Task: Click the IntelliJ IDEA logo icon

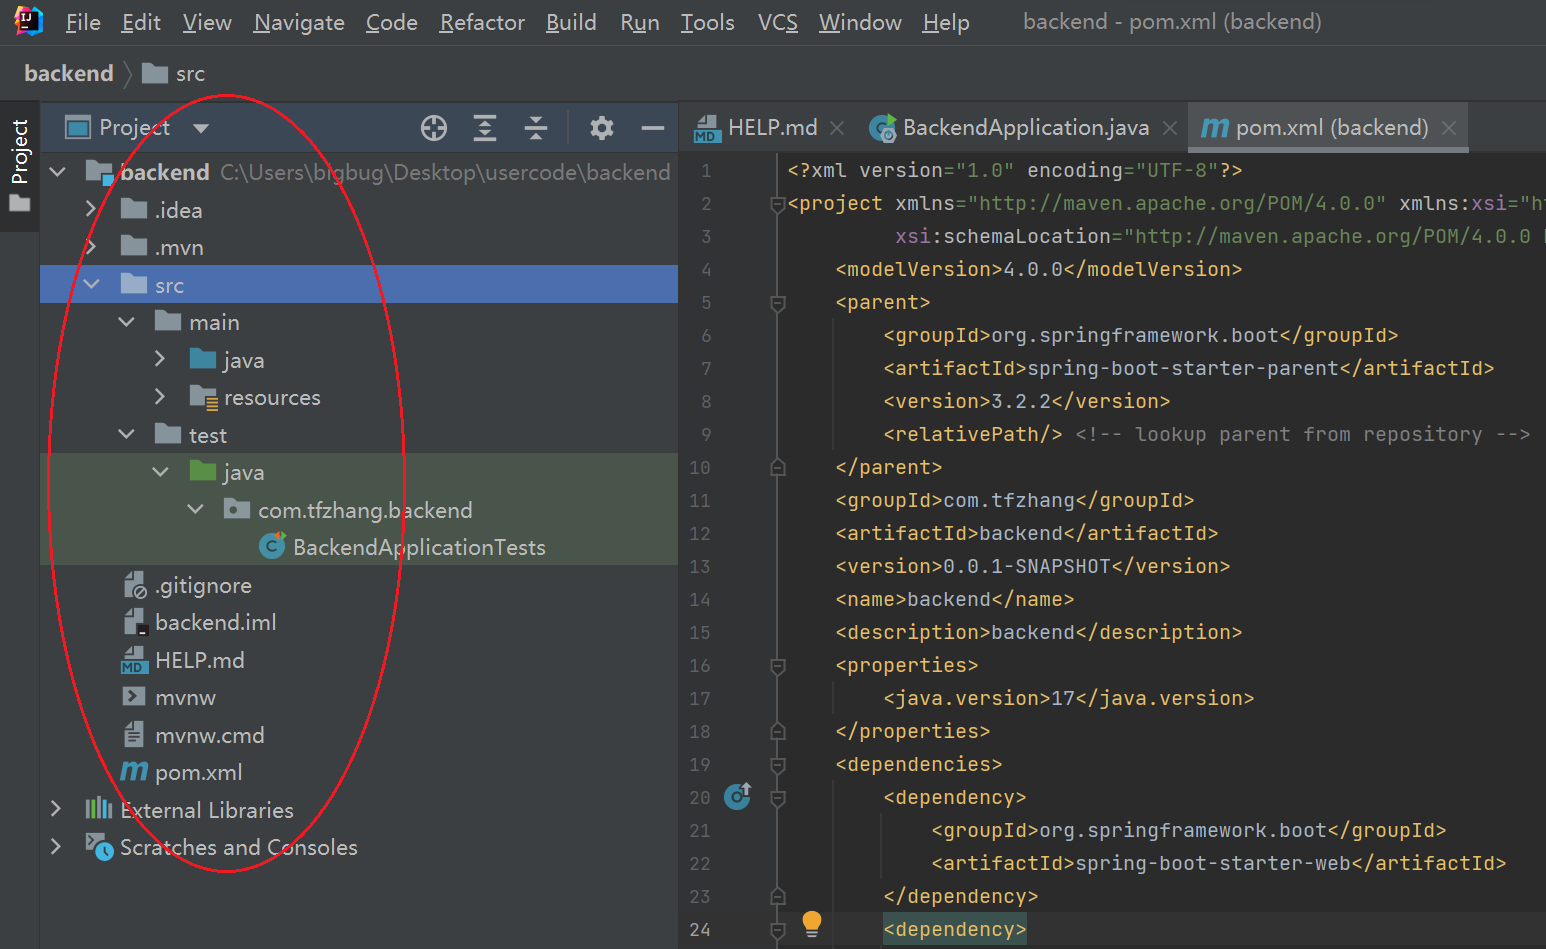Action: click(28, 21)
